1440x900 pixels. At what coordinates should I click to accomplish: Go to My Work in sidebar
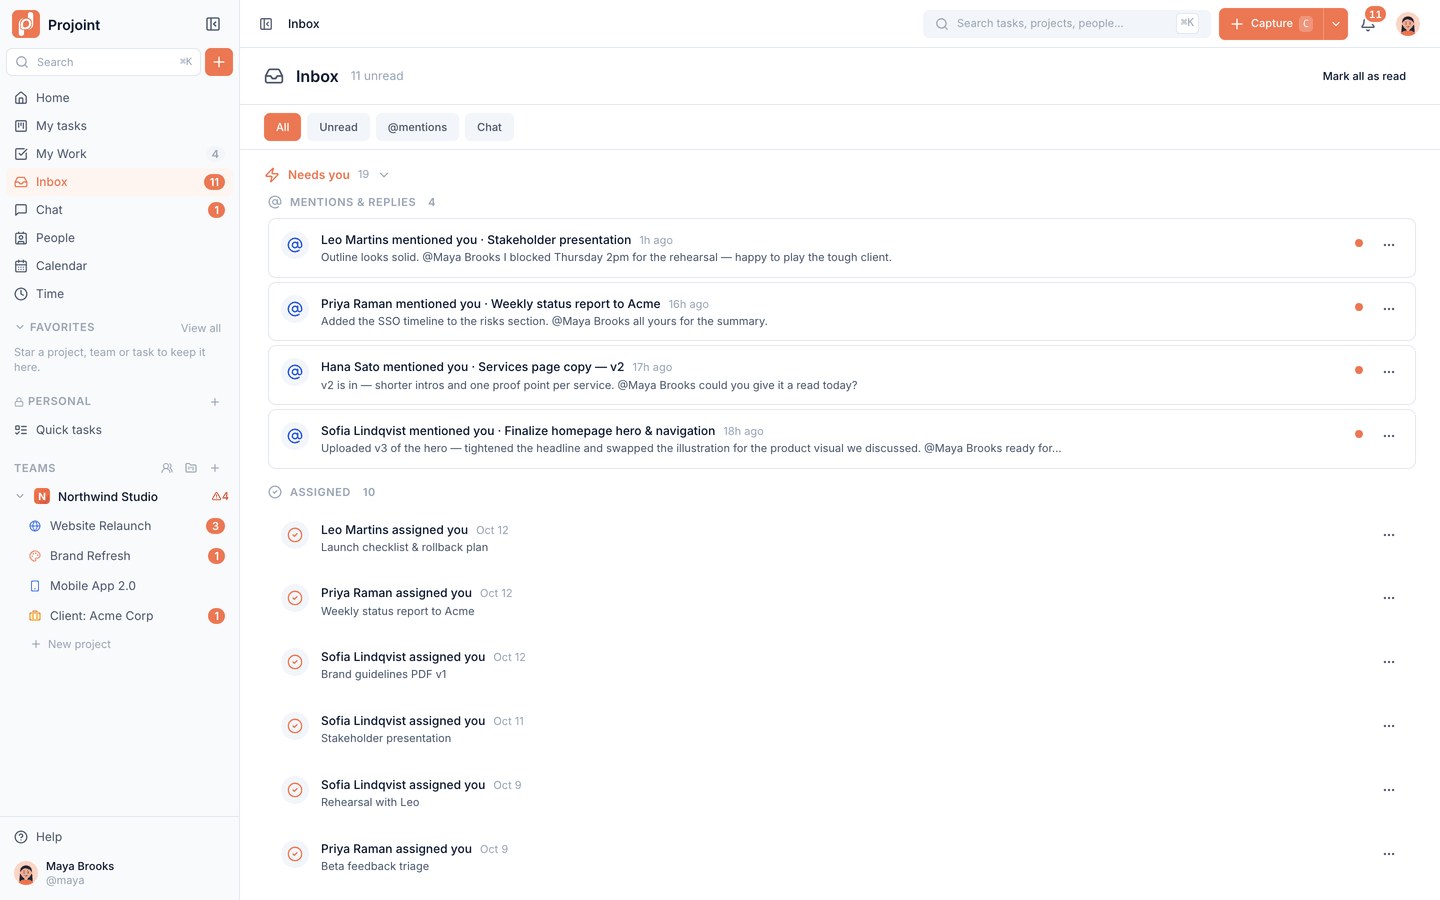pyautogui.click(x=120, y=154)
